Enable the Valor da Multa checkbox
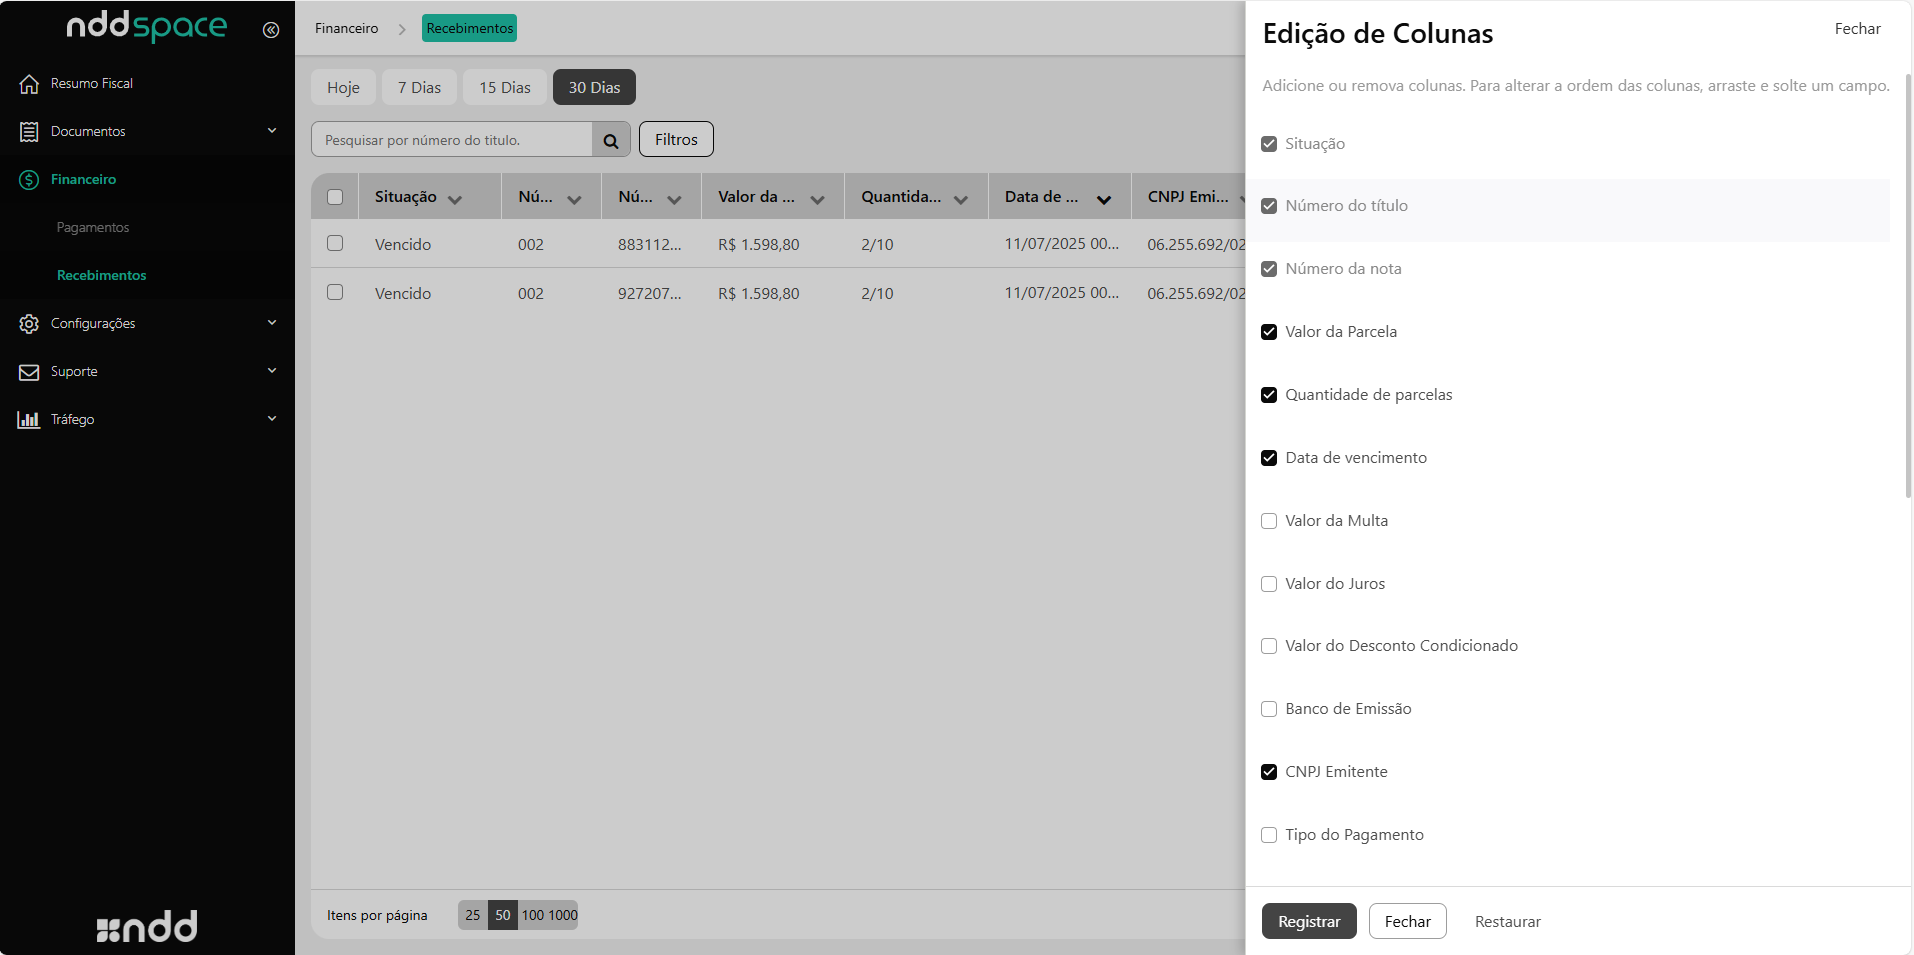 point(1269,521)
